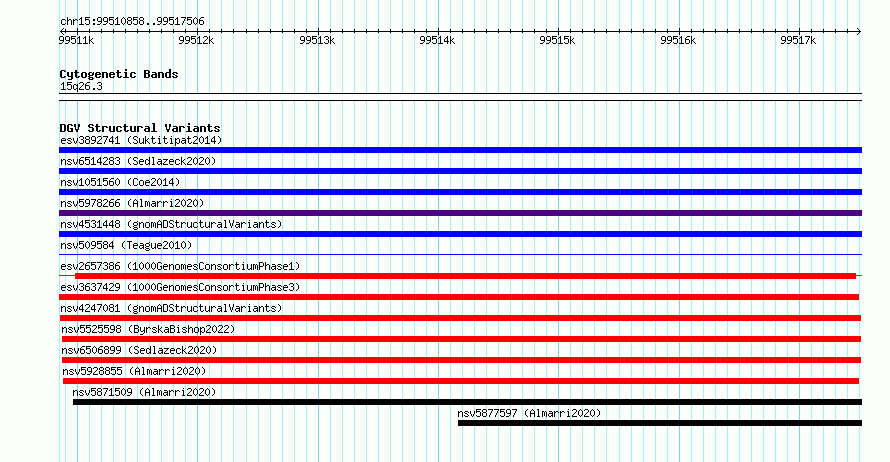Select the red bar under esv2657386
890x462 pixels.
coord(465,276)
